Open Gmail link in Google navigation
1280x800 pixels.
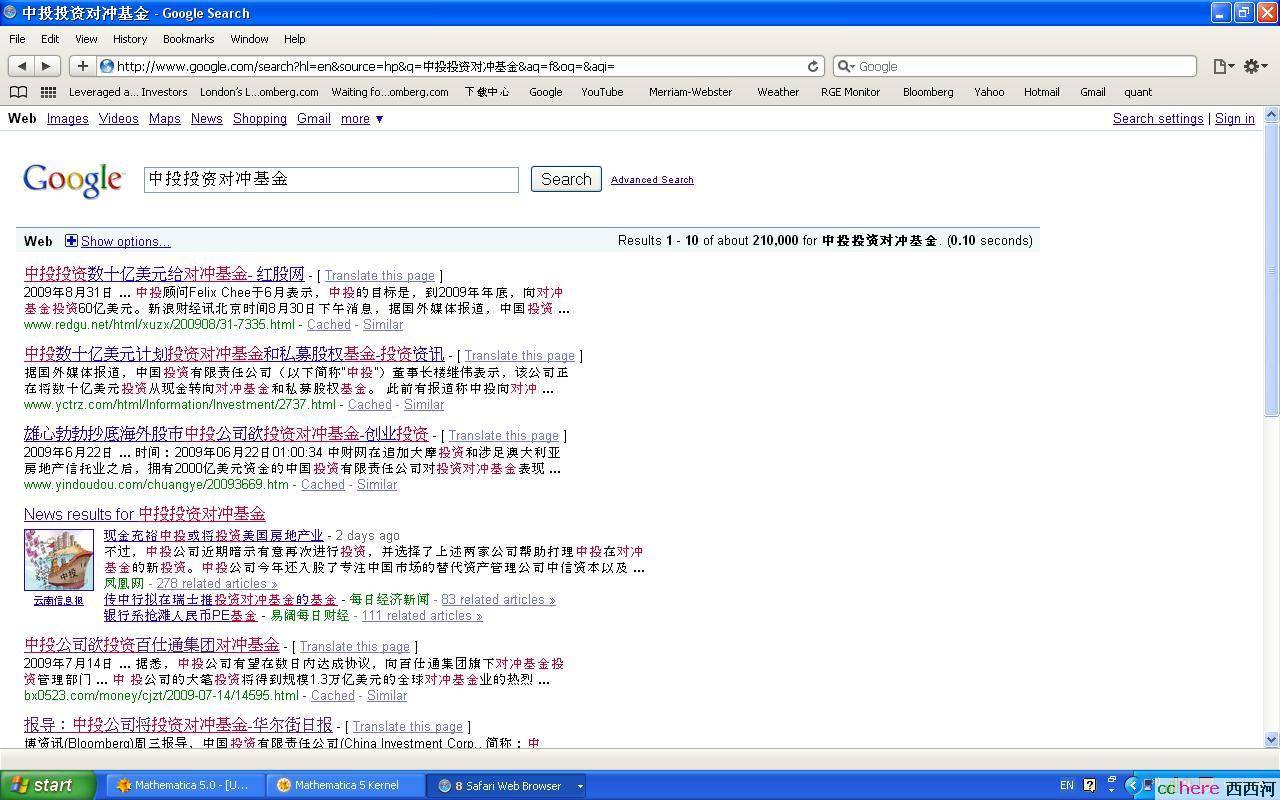pyautogui.click(x=314, y=119)
